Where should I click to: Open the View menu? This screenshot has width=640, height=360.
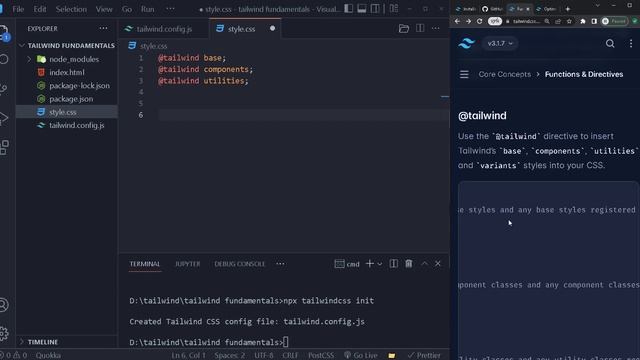tap(104, 9)
